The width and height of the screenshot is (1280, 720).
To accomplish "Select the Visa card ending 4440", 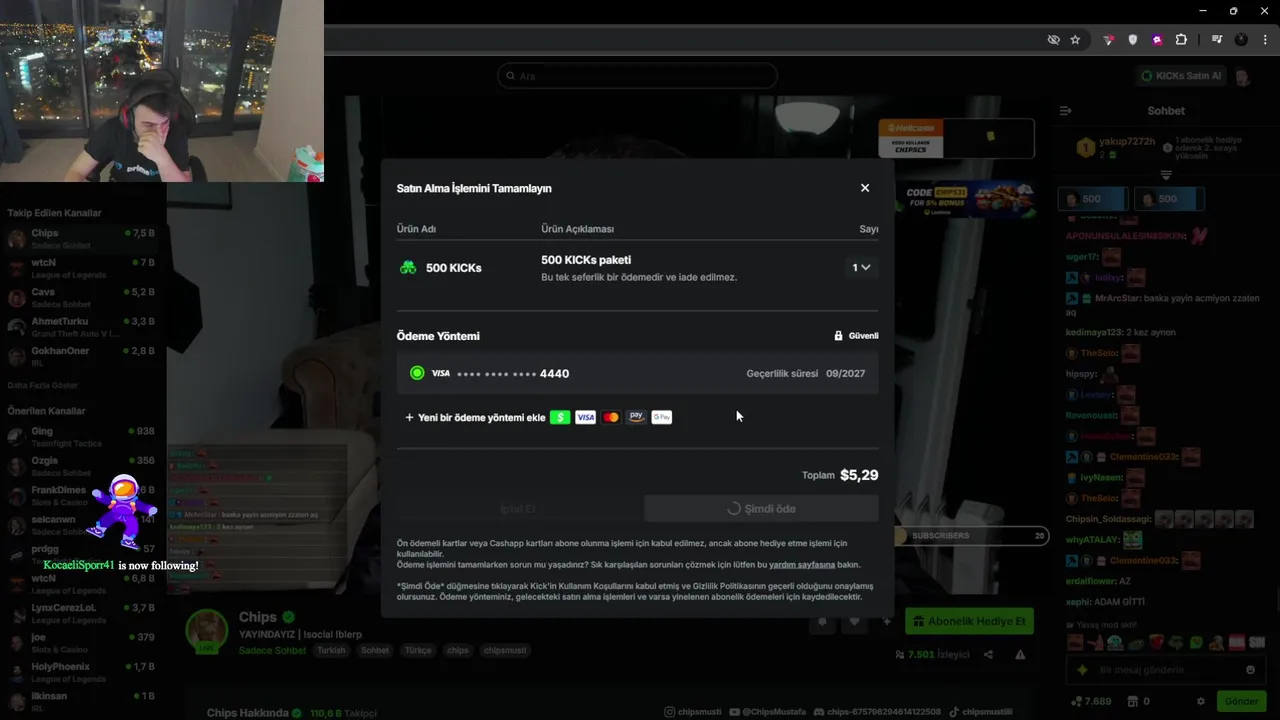I will tap(637, 373).
